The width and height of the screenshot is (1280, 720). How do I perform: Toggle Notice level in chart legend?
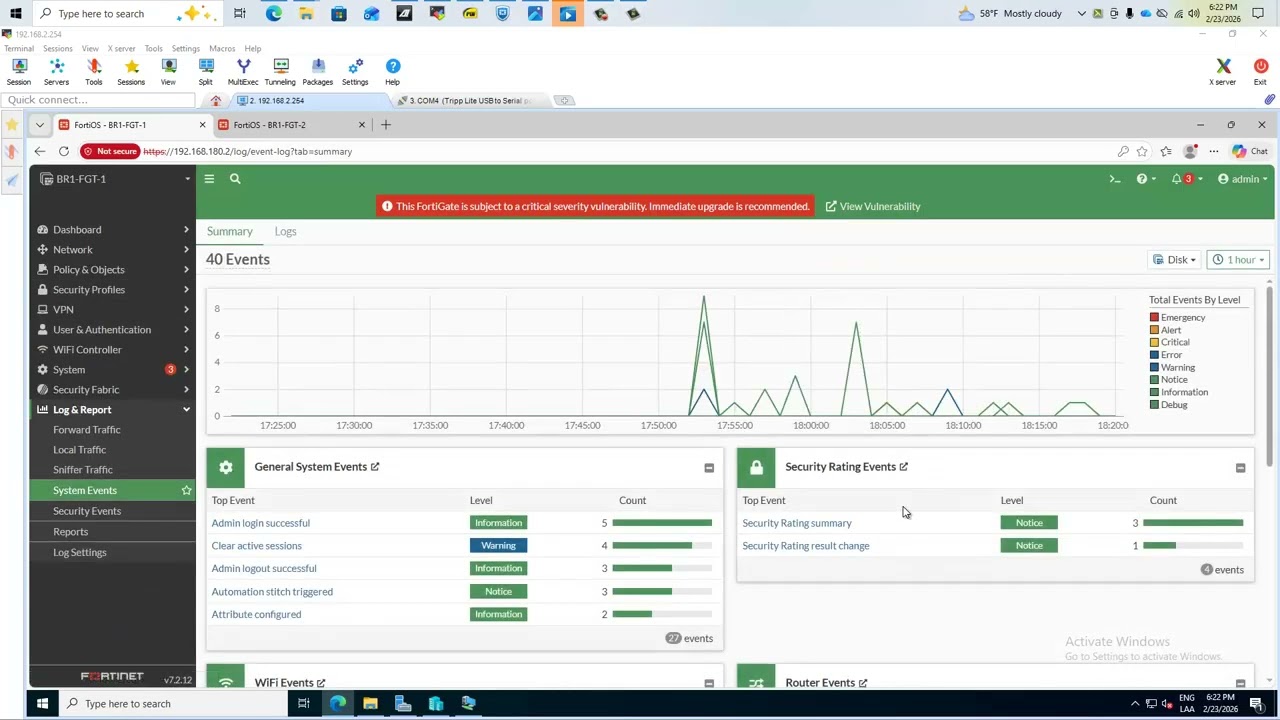coord(1168,380)
